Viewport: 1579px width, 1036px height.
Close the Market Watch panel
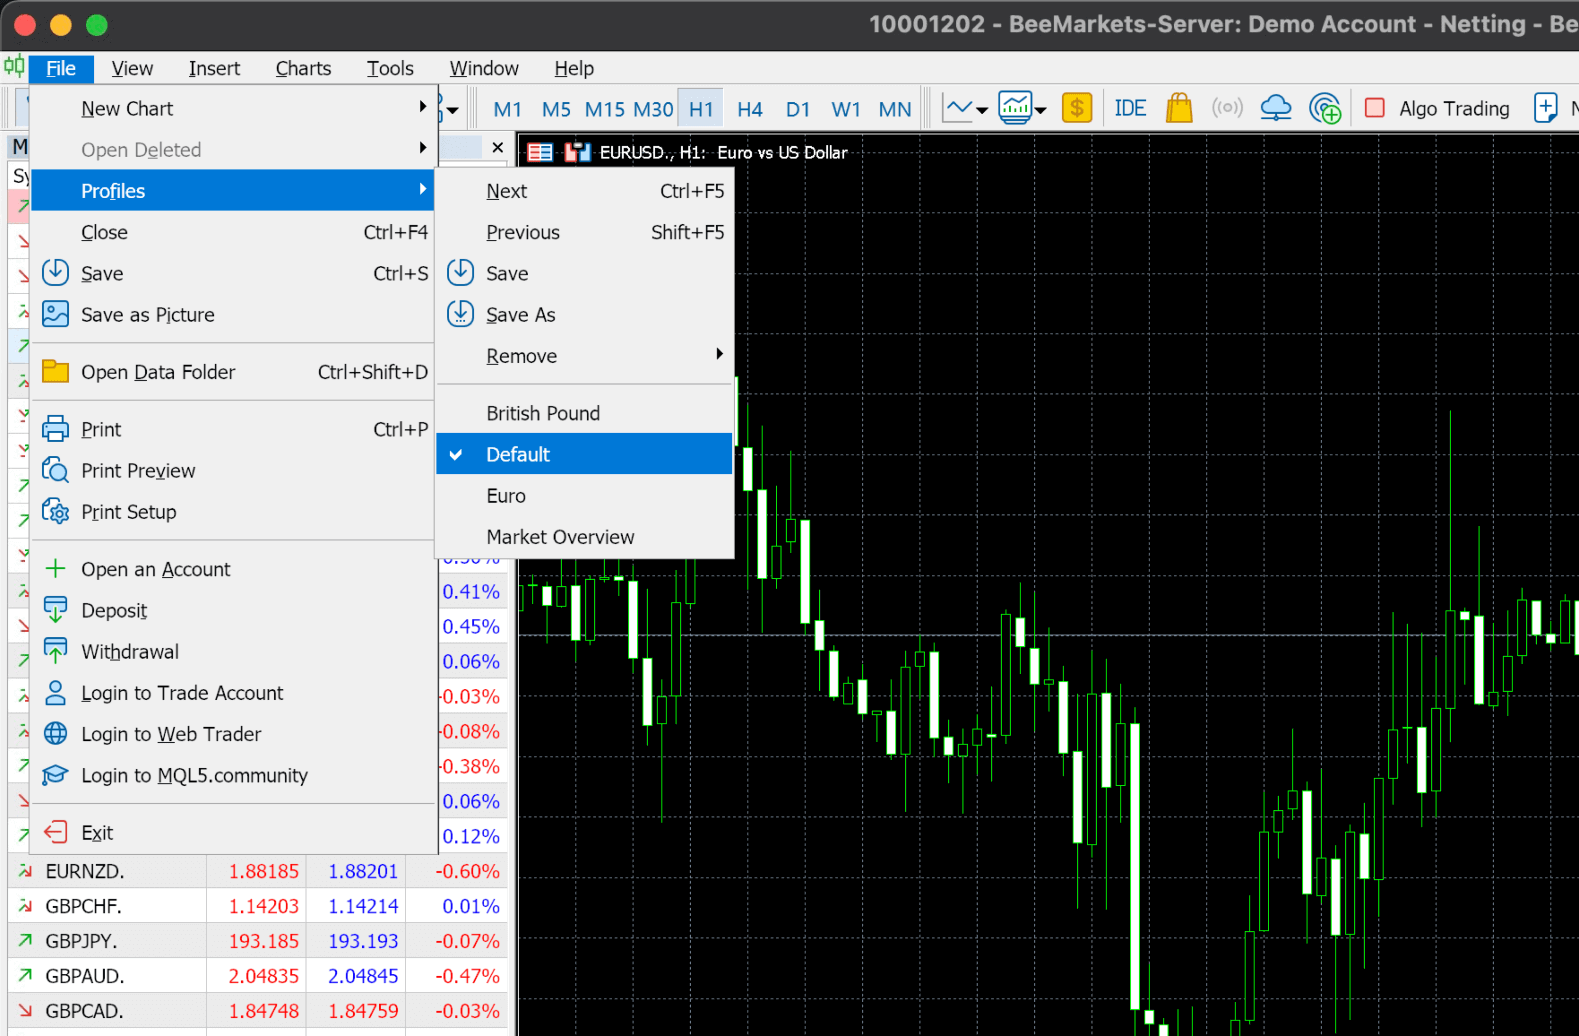coord(497,147)
